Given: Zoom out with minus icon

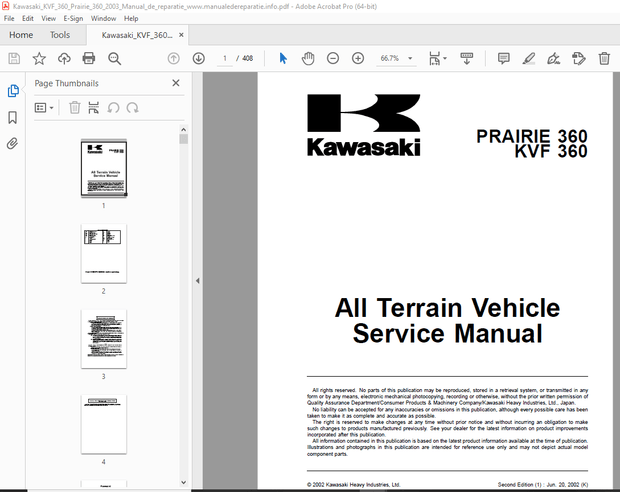Looking at the screenshot, I should click(x=333, y=59).
